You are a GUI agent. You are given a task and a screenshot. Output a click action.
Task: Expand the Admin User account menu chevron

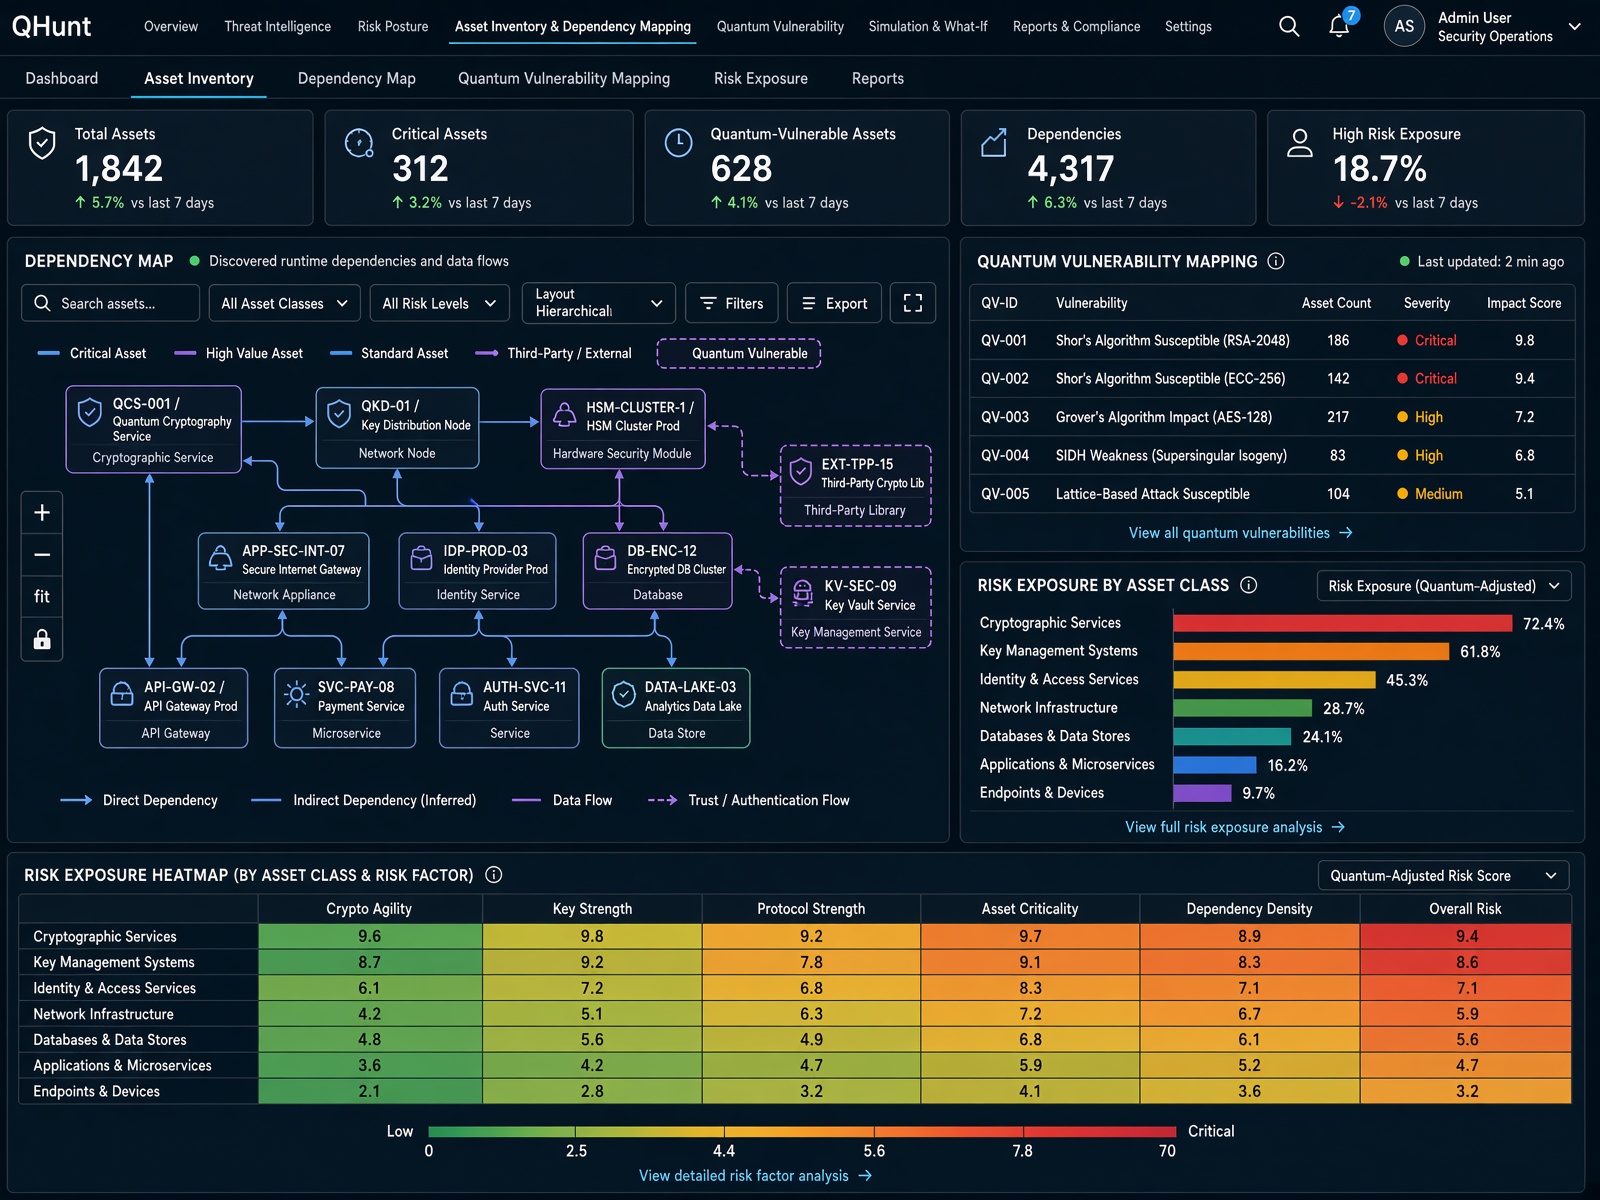pos(1575,27)
